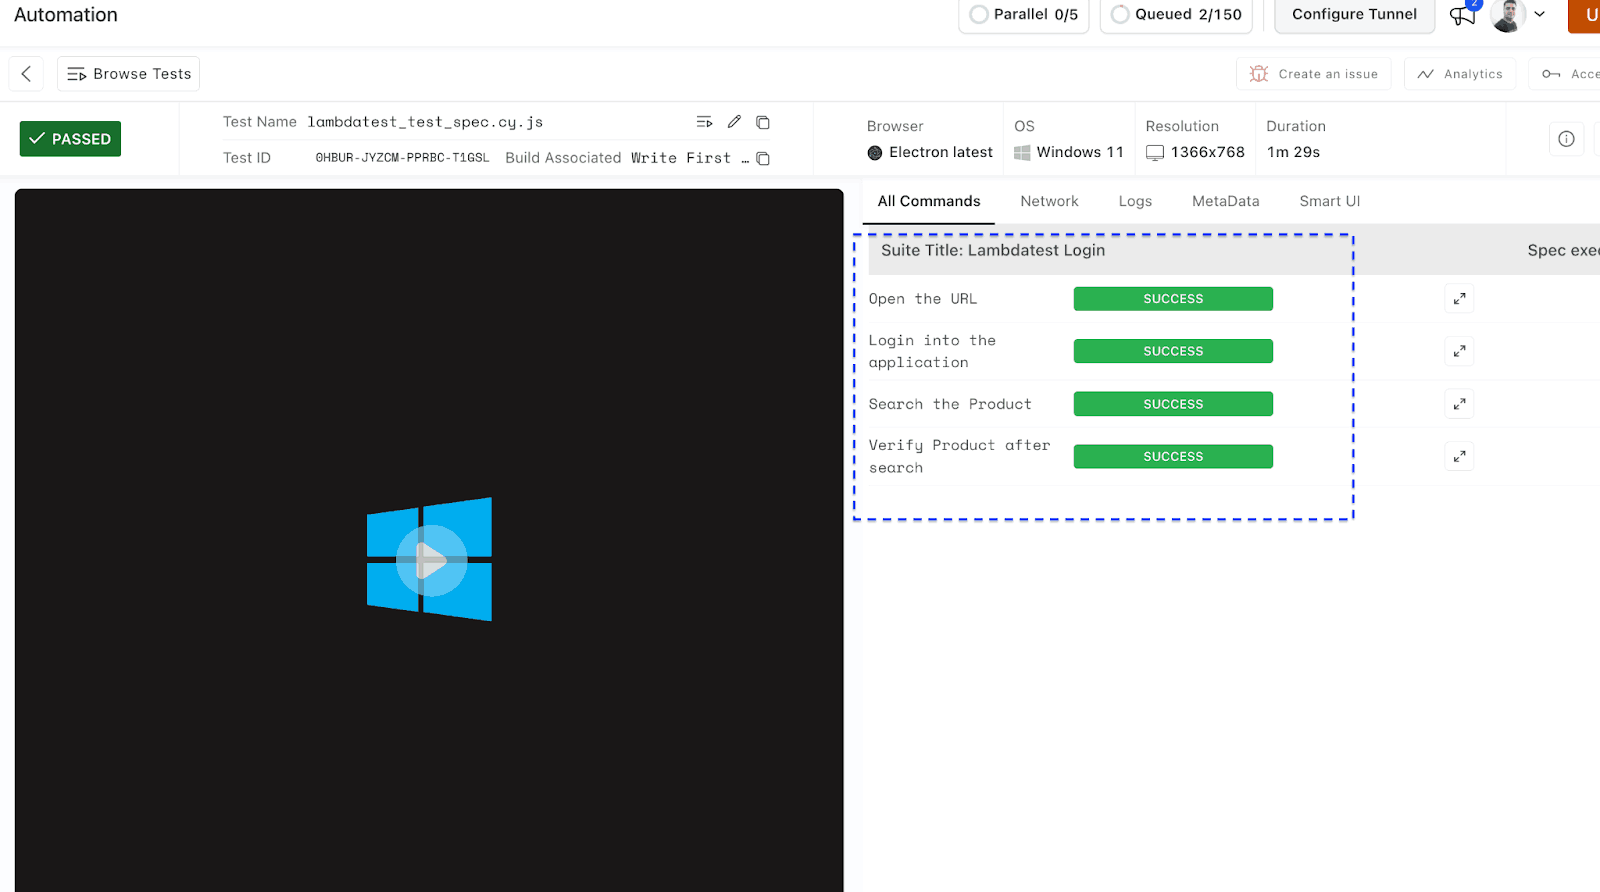Open the test list icon beside test name
The width and height of the screenshot is (1600, 892).
pos(704,122)
